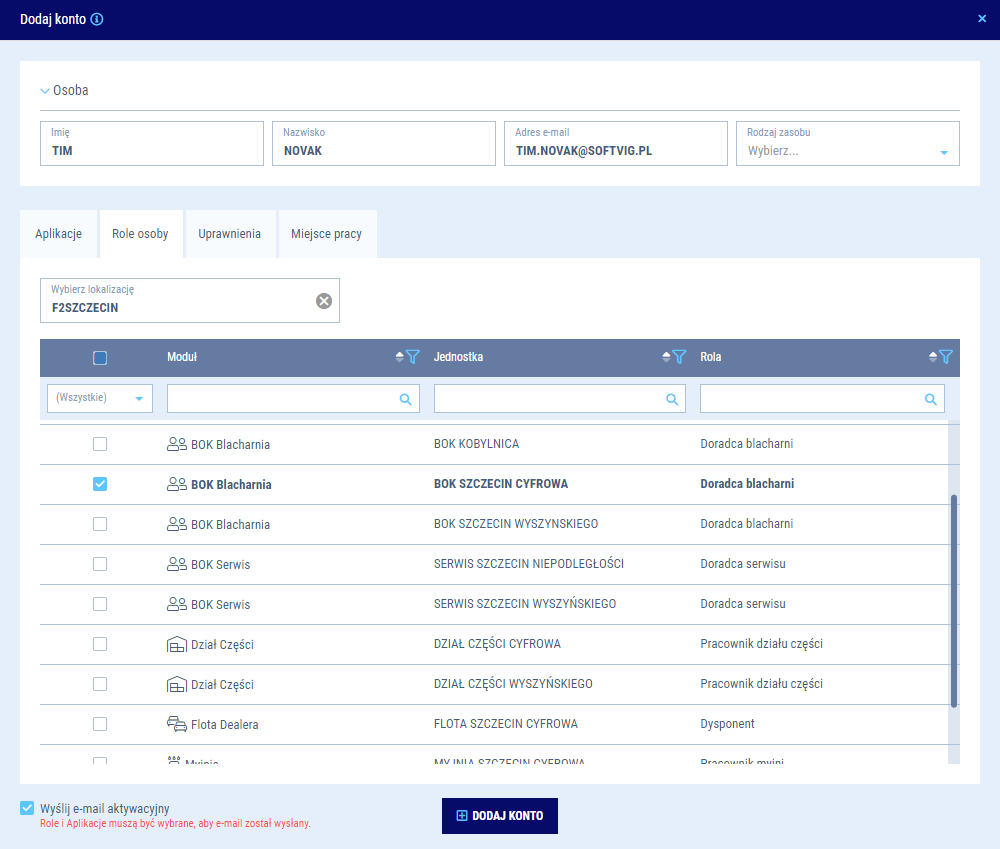
Task: Click the info icon next to Dodaj konto
Action: 97,19
